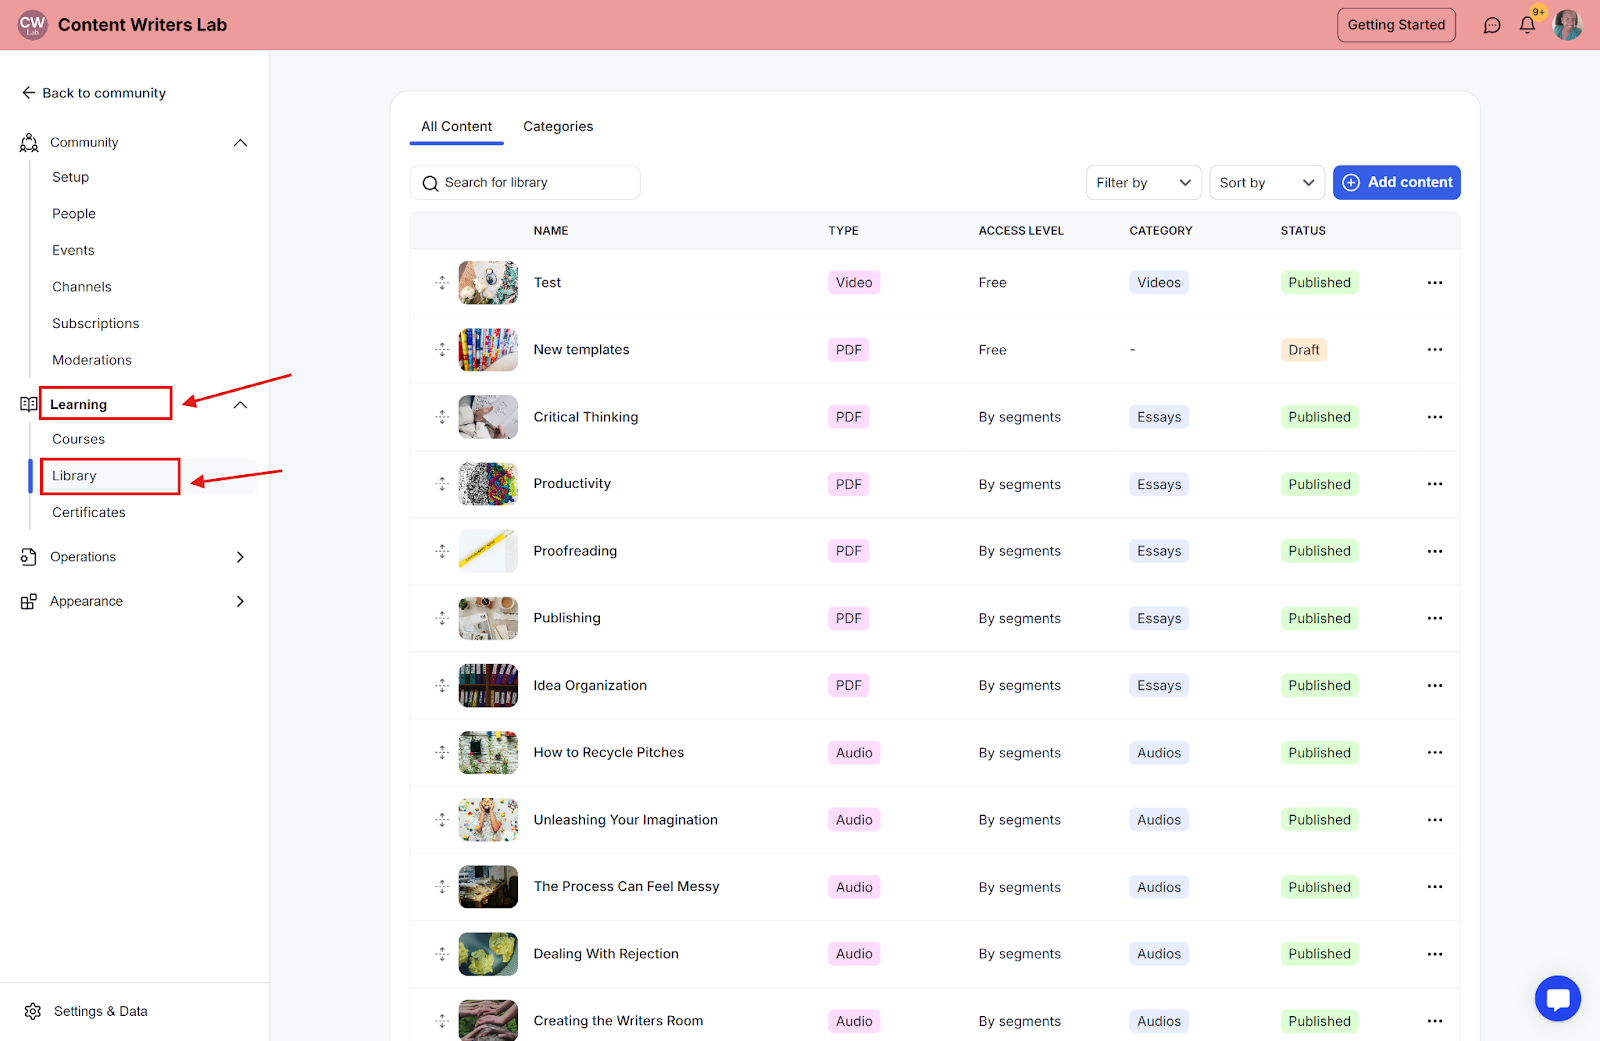Open the notifications bell icon
This screenshot has width=1600, height=1041.
click(1527, 25)
